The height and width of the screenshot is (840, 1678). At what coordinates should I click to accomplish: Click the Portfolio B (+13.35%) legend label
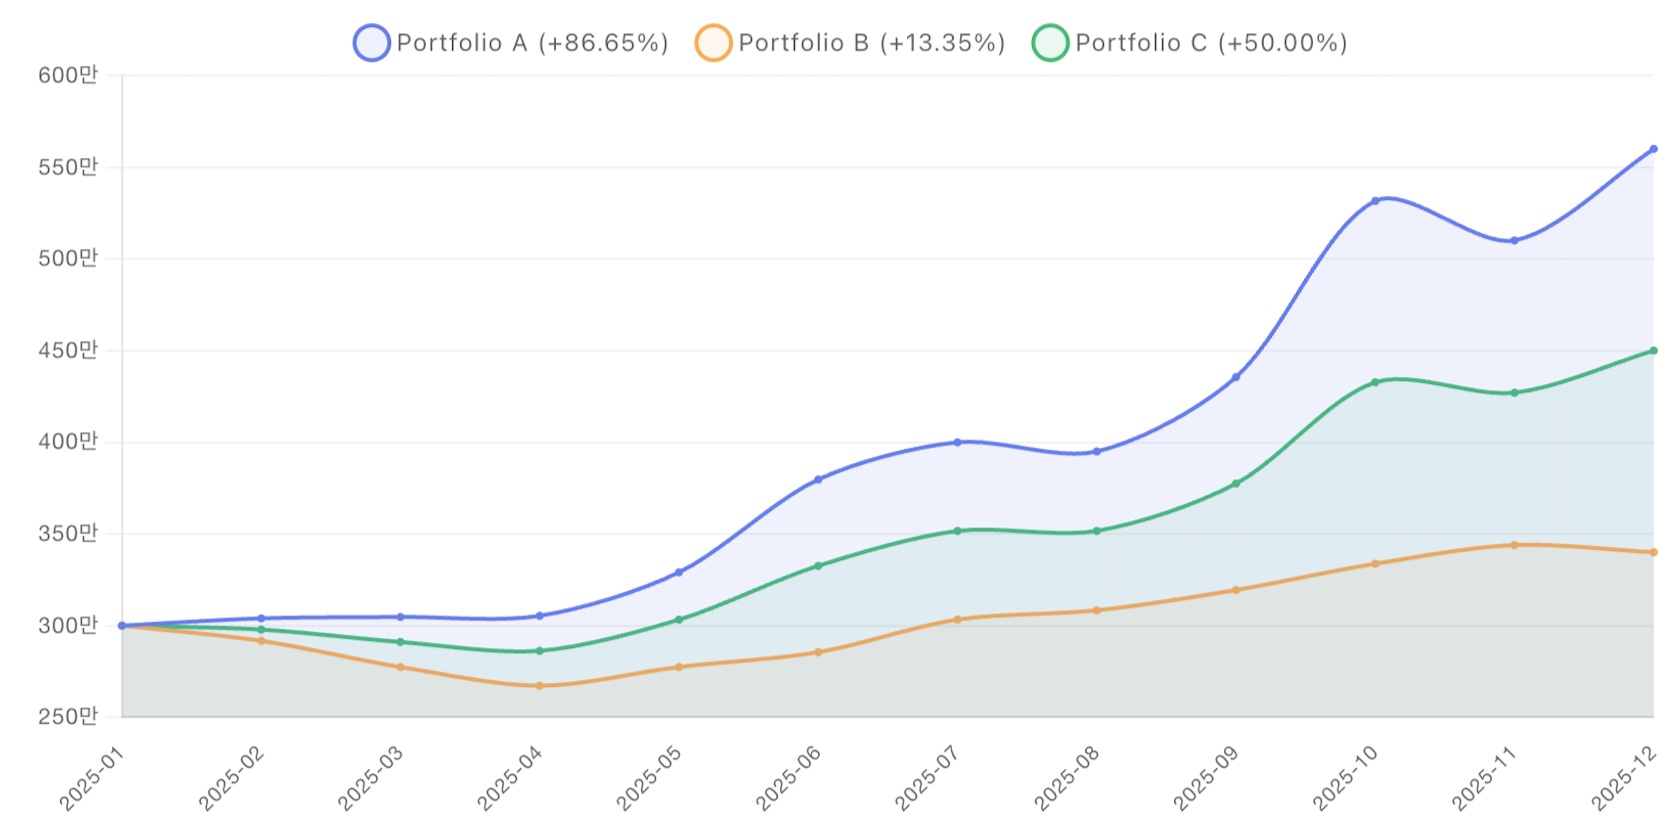click(871, 43)
